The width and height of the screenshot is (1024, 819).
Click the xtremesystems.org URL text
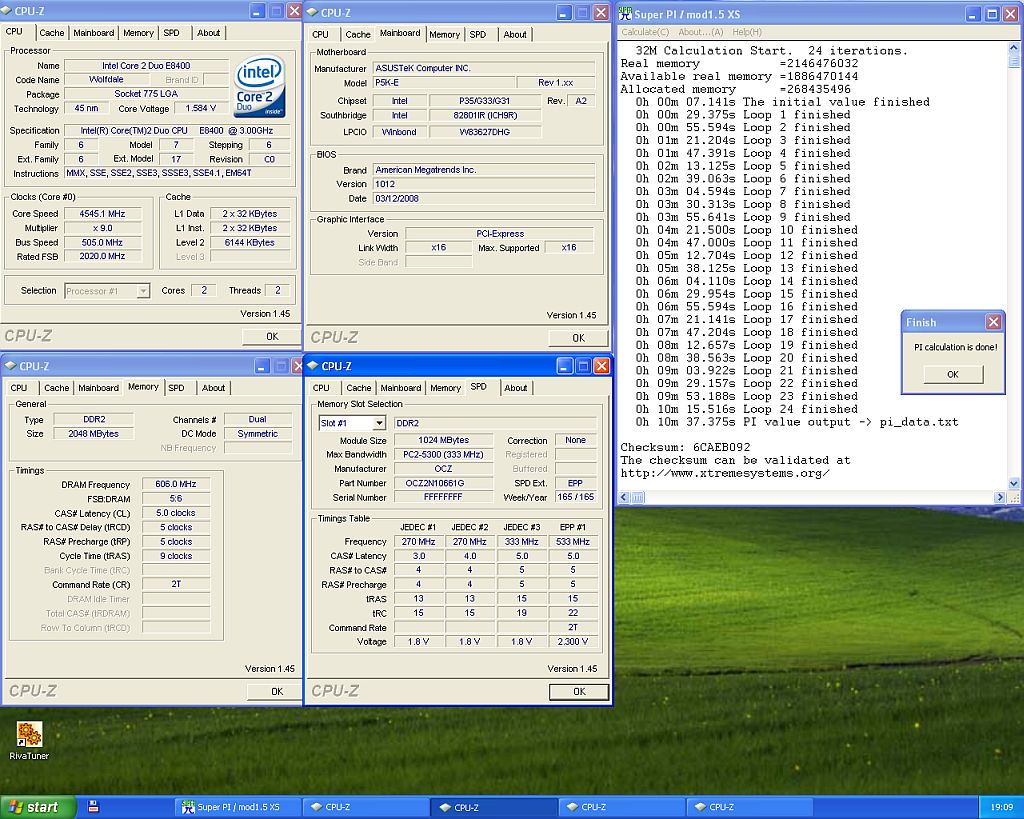tap(725, 474)
